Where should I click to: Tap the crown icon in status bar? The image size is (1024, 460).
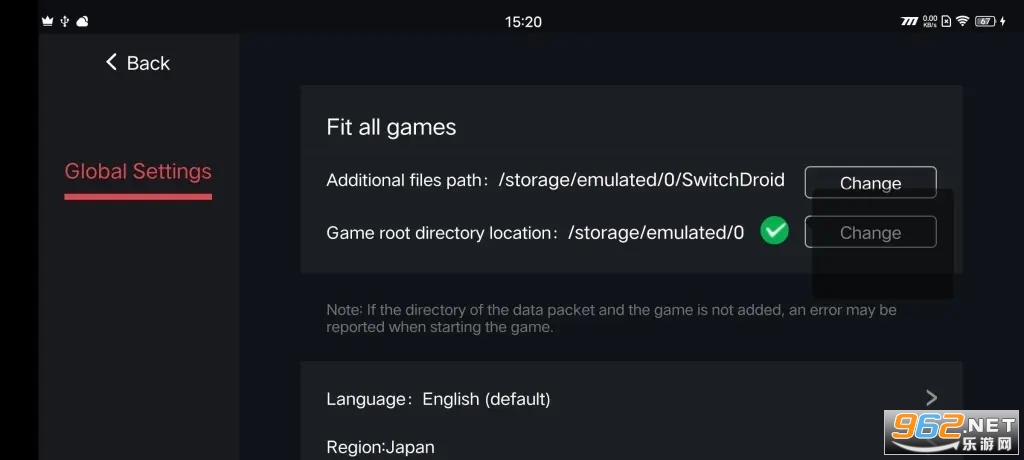(x=47, y=21)
